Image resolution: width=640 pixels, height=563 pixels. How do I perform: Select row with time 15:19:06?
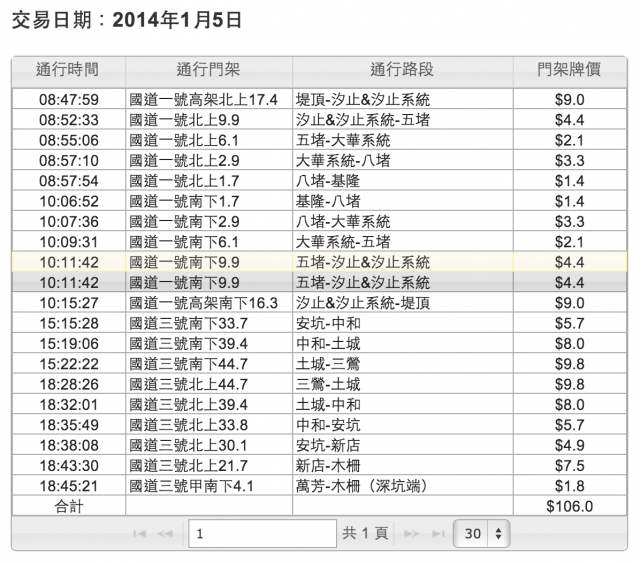(x=320, y=344)
